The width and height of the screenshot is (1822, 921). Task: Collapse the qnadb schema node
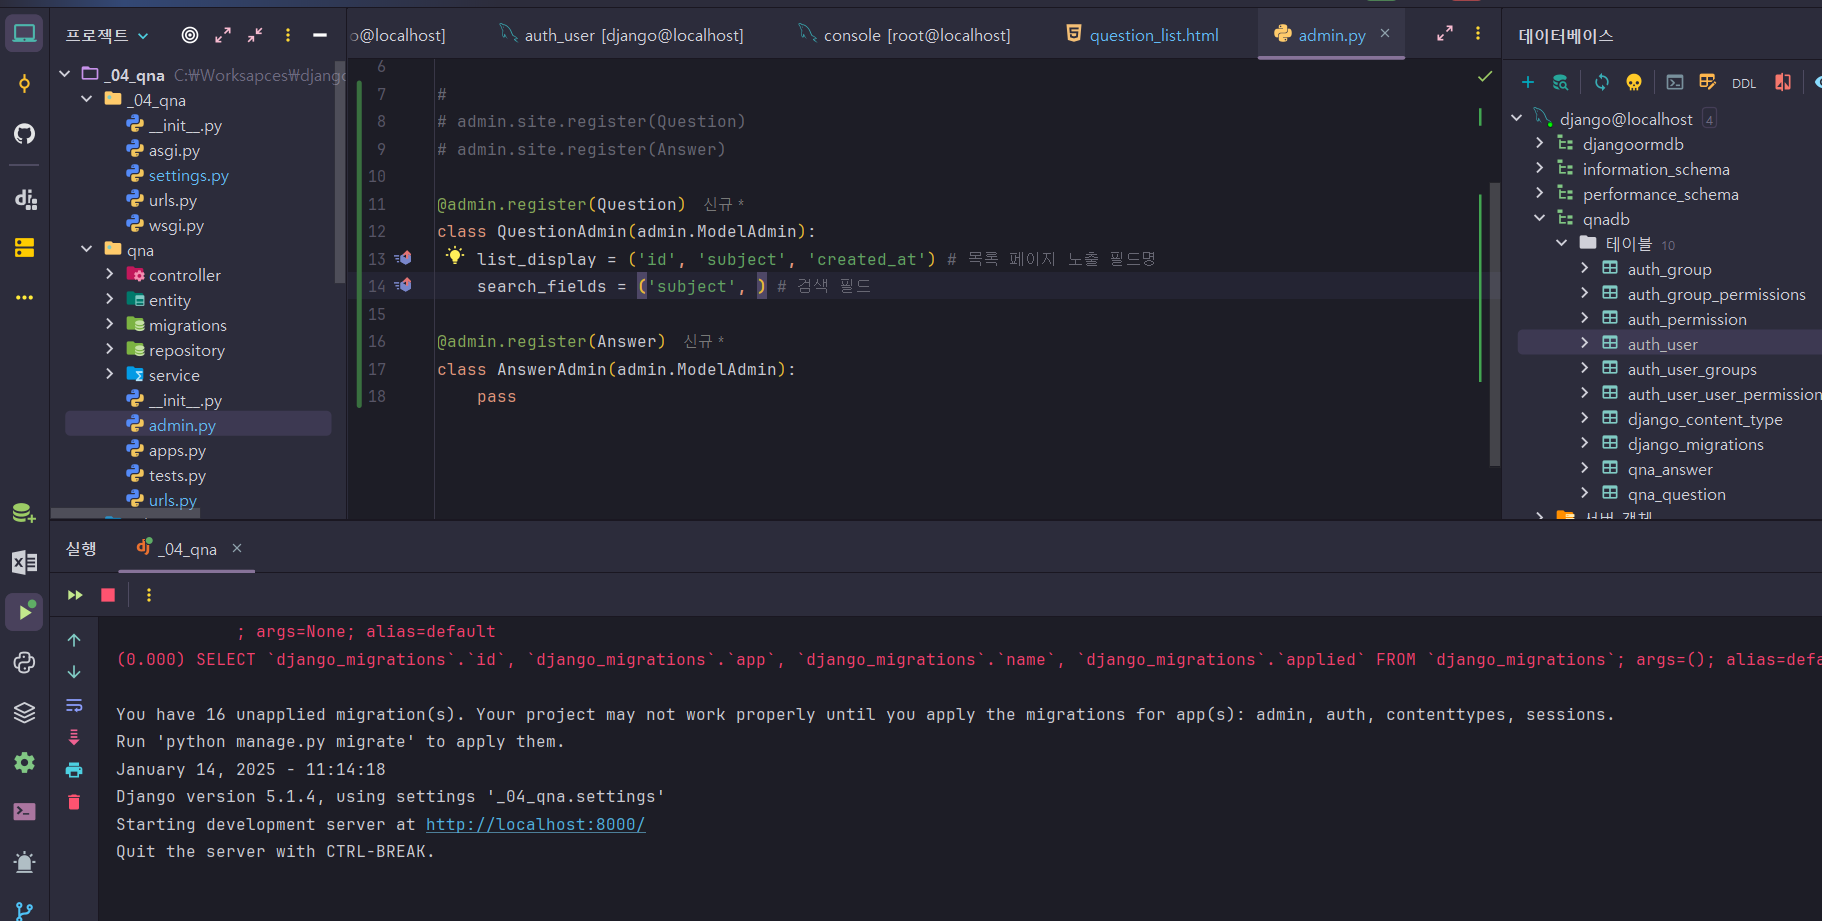click(1540, 219)
